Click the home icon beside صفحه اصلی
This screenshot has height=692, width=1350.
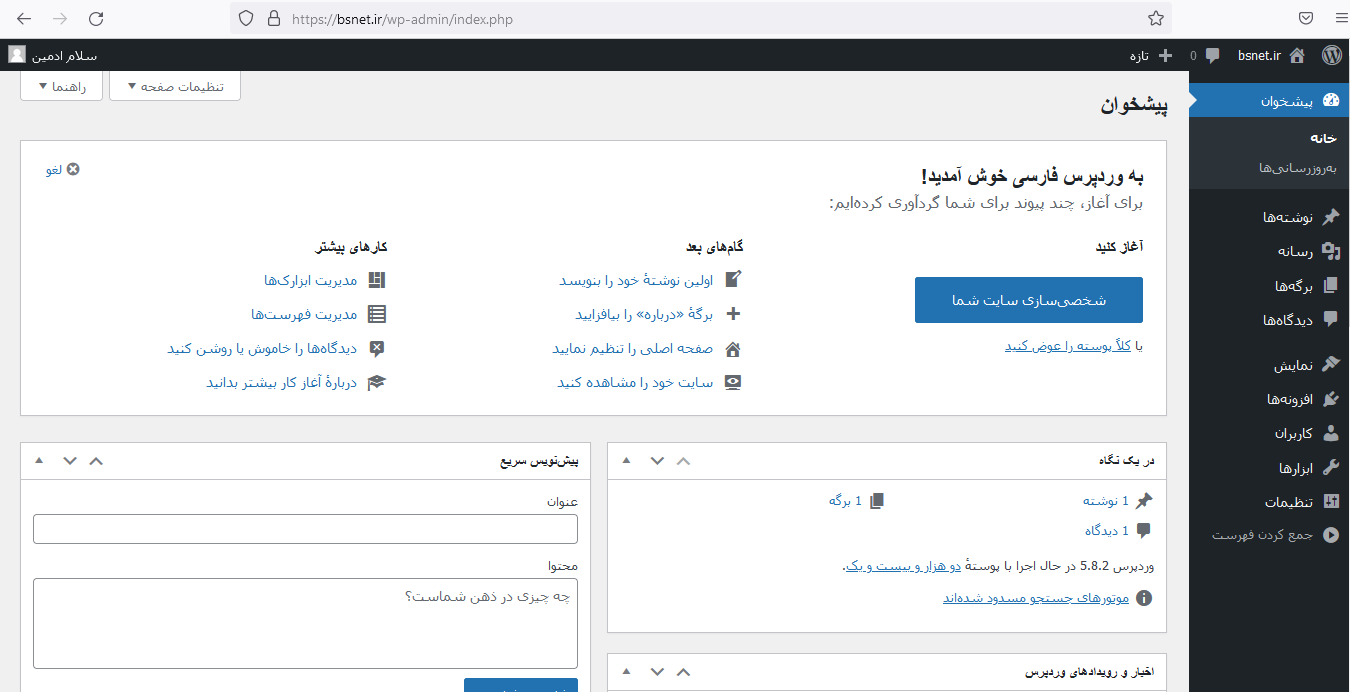click(x=733, y=348)
